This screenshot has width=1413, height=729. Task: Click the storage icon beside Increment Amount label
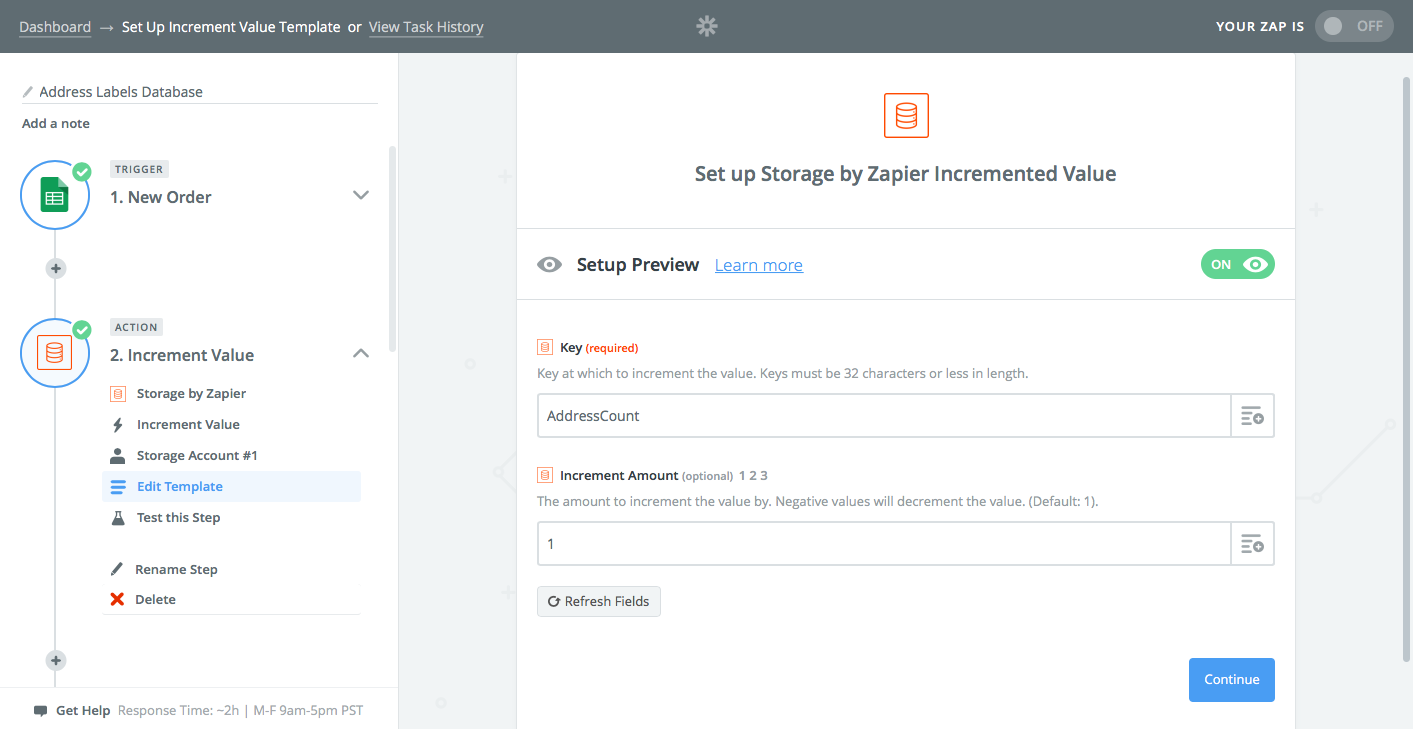[x=545, y=475]
